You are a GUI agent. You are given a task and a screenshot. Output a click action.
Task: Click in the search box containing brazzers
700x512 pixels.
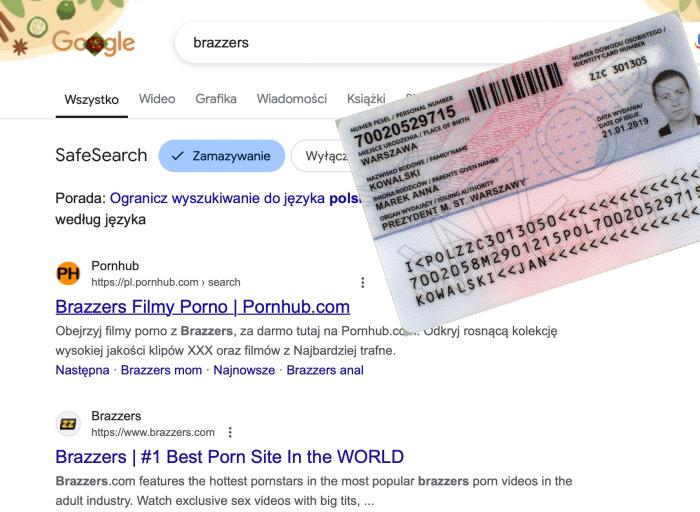[x=402, y=43]
